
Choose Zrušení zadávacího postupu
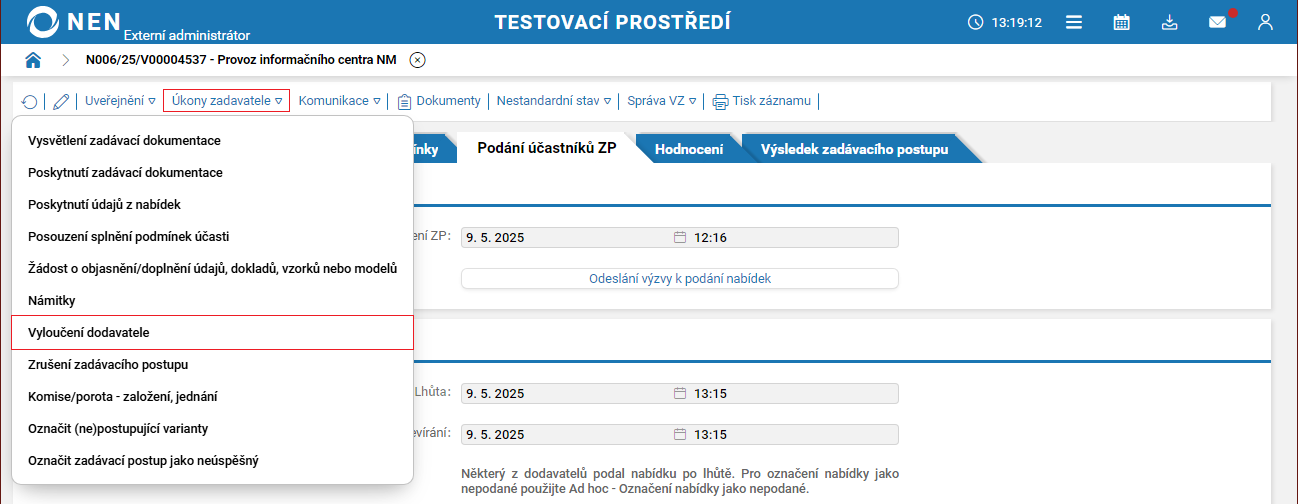pyautogui.click(x=212, y=364)
